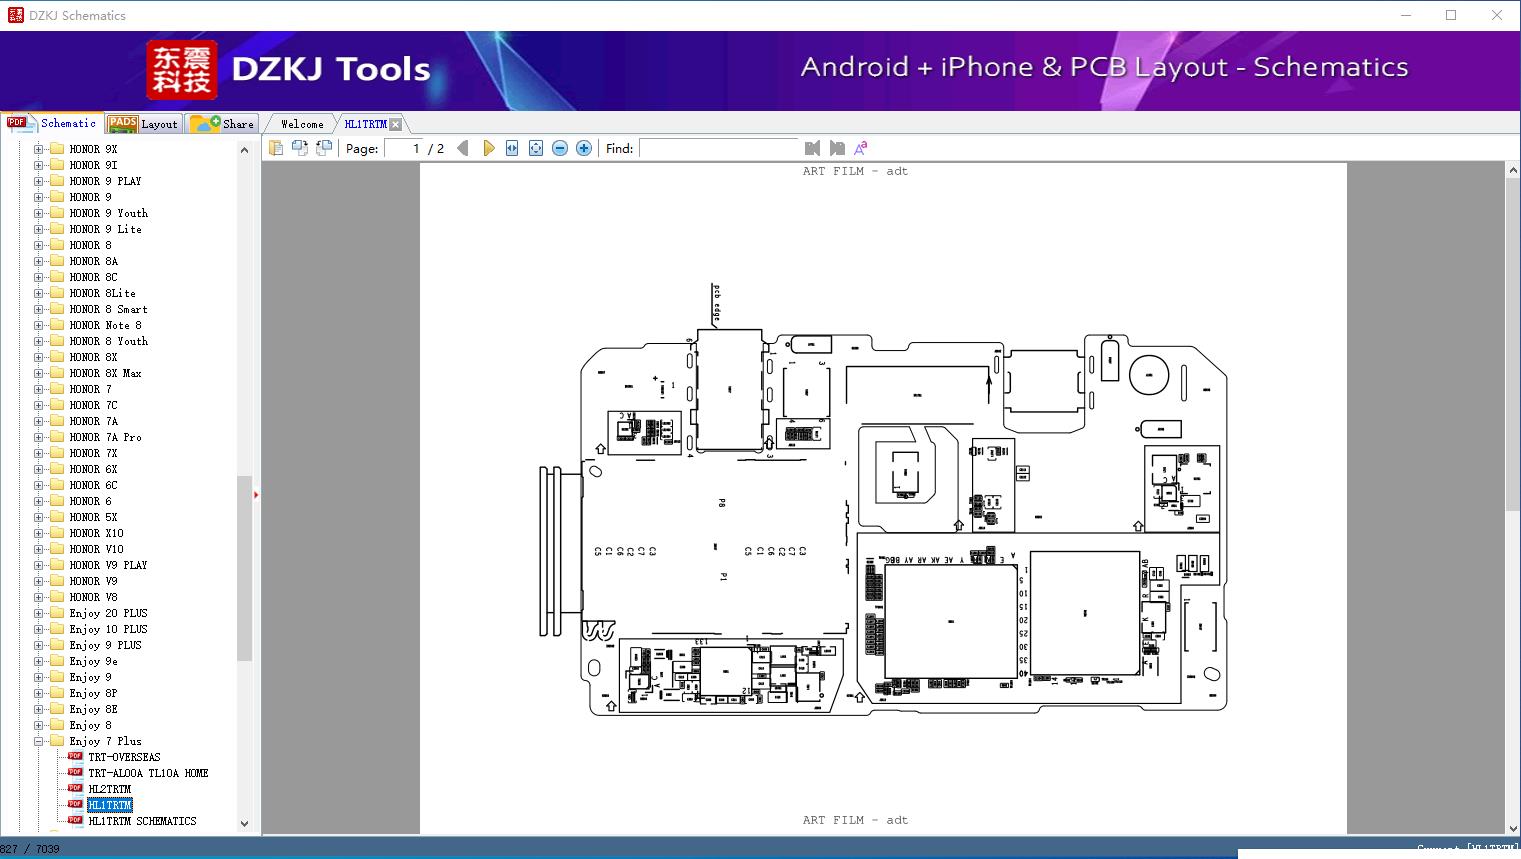The height and width of the screenshot is (859, 1521).
Task: Click the HONOR Note 8 folder icon
Action: pos(57,325)
